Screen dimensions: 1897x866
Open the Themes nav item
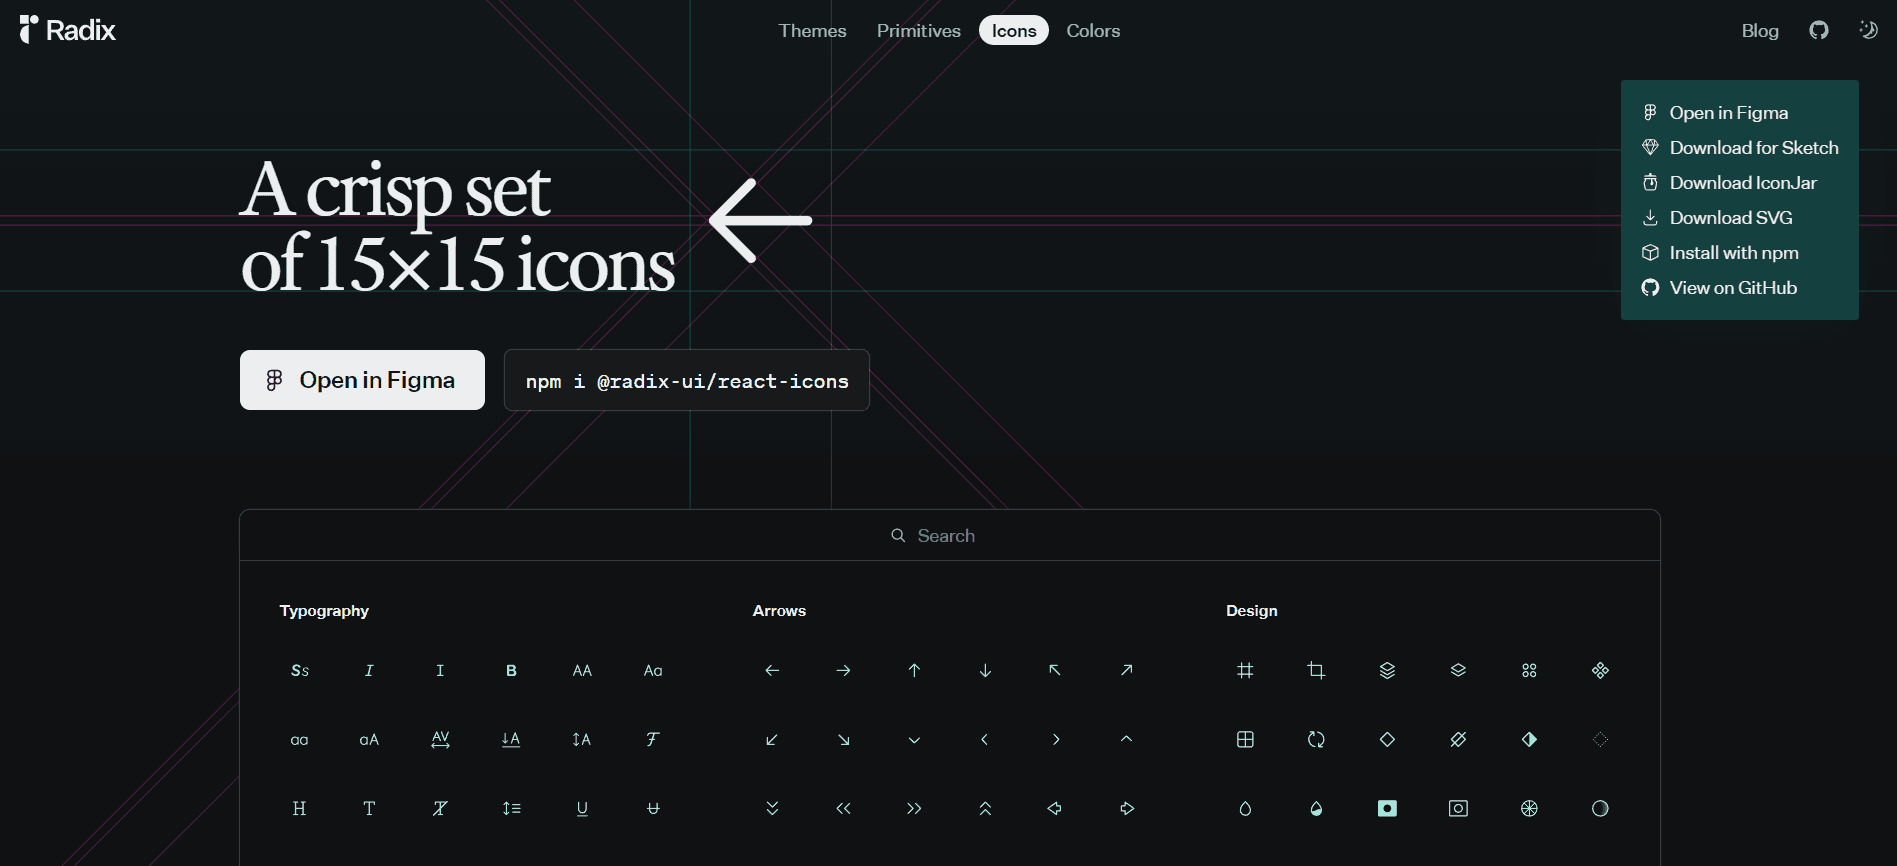[x=812, y=31]
